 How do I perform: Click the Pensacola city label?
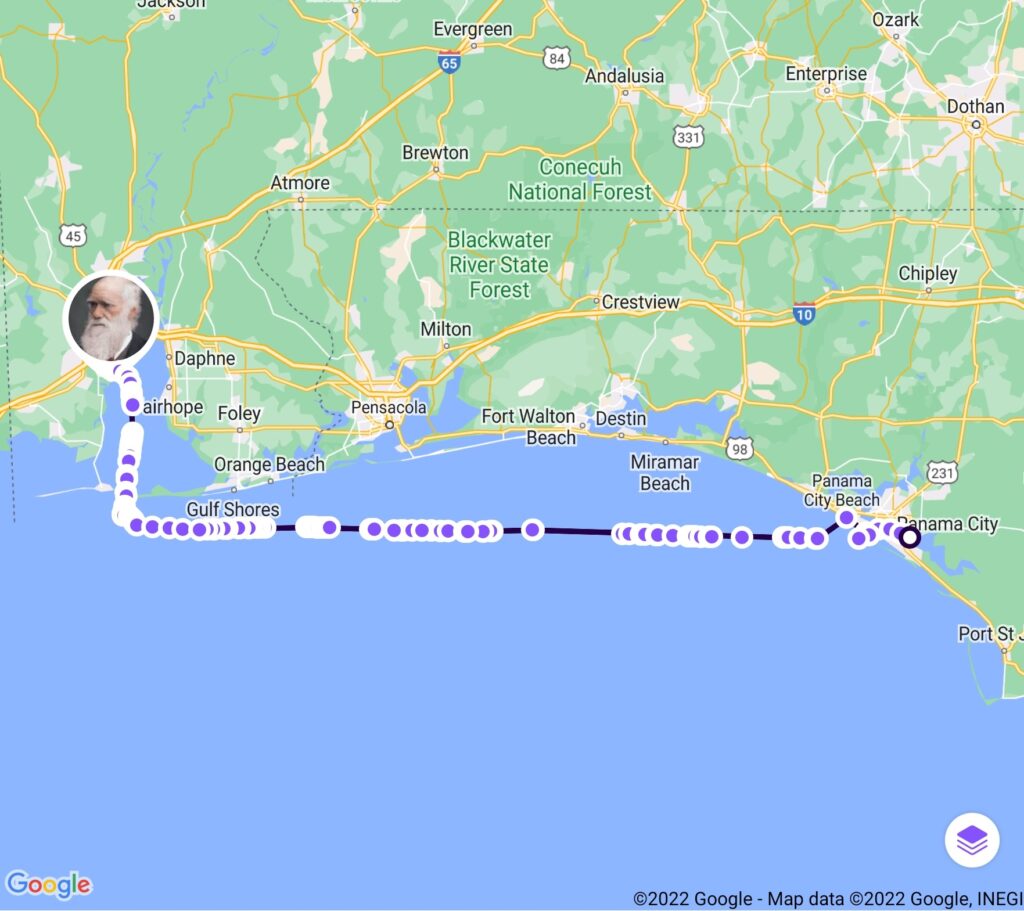(x=389, y=408)
